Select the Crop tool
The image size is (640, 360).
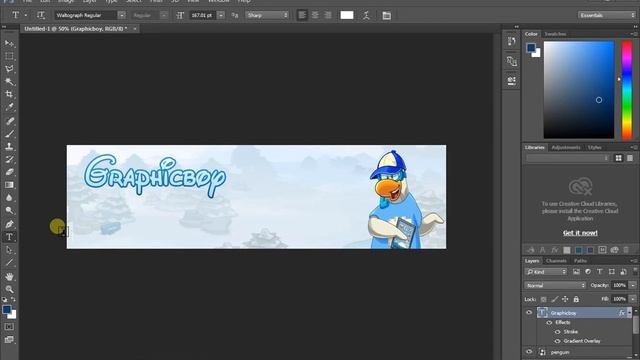pyautogui.click(x=9, y=94)
